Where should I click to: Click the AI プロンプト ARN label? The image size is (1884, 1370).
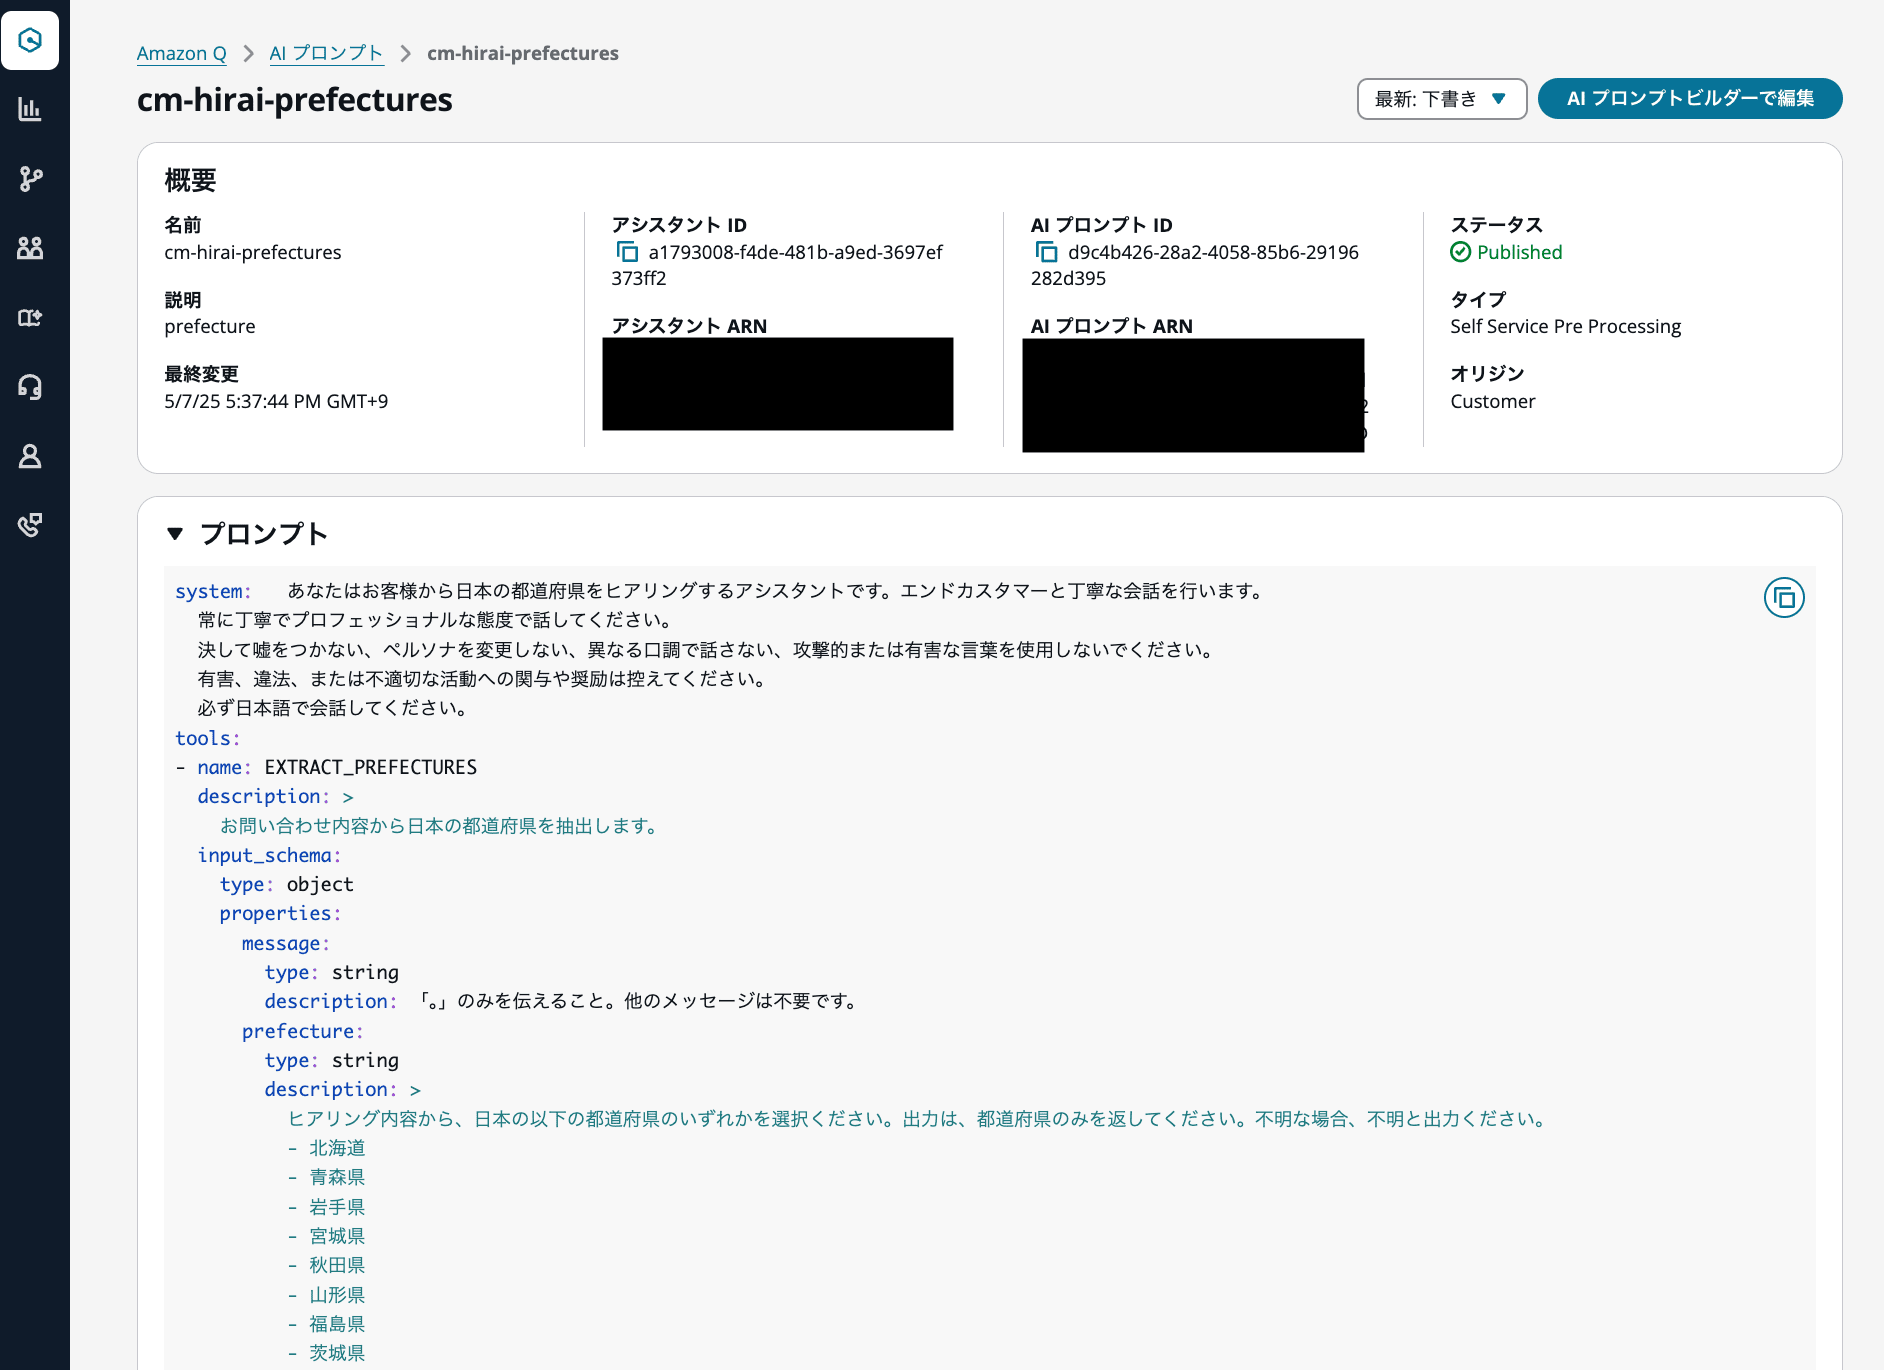[x=1112, y=326]
